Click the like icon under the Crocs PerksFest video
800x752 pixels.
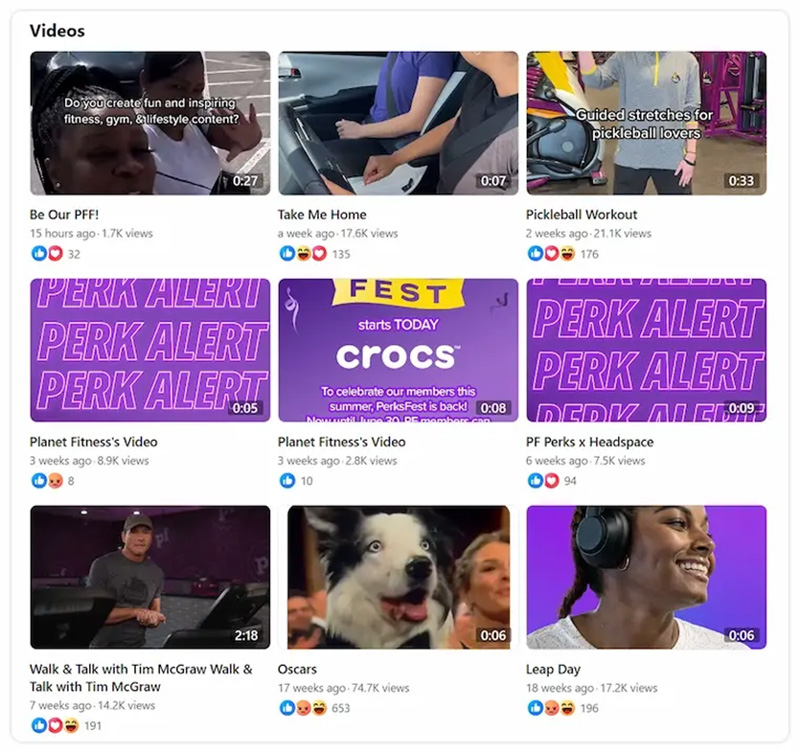[x=287, y=480]
